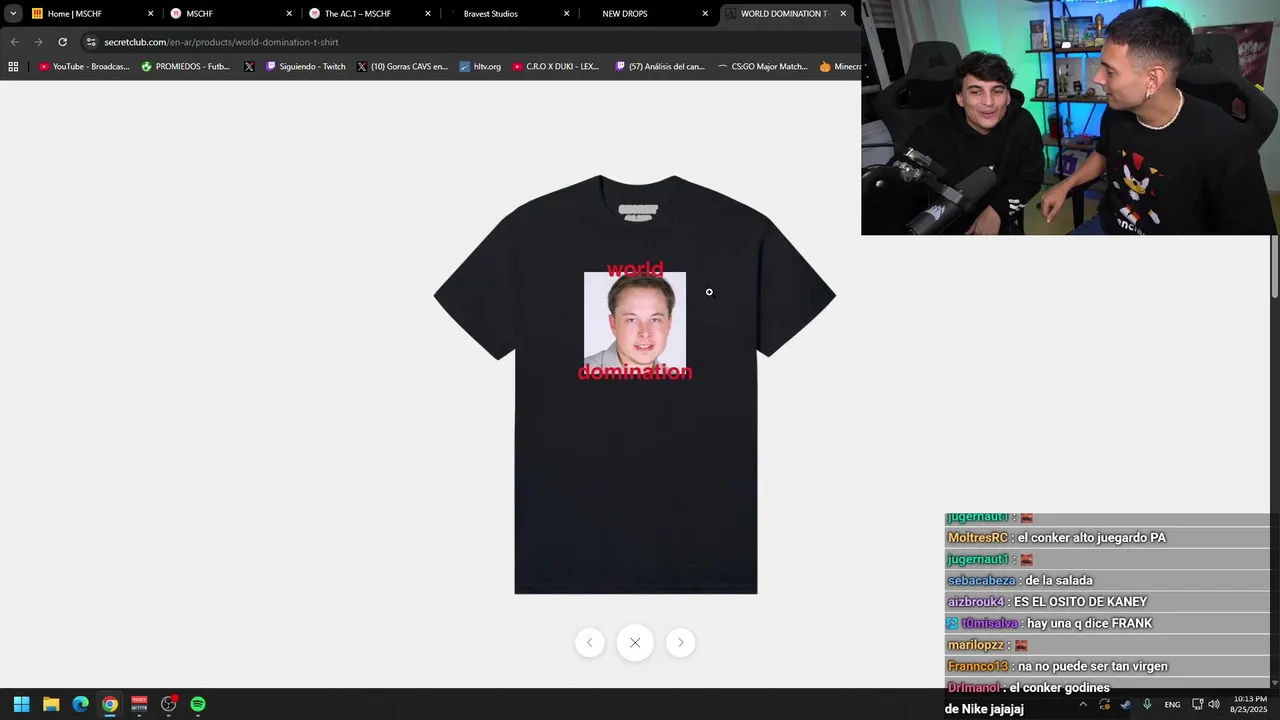Open the Chrome apps grid icon
This screenshot has height=720, width=1280.
click(x=13, y=67)
